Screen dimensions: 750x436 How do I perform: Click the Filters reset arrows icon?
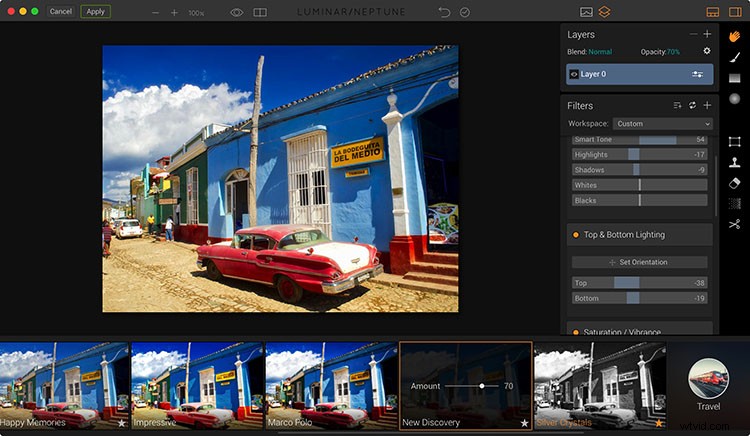pos(692,105)
